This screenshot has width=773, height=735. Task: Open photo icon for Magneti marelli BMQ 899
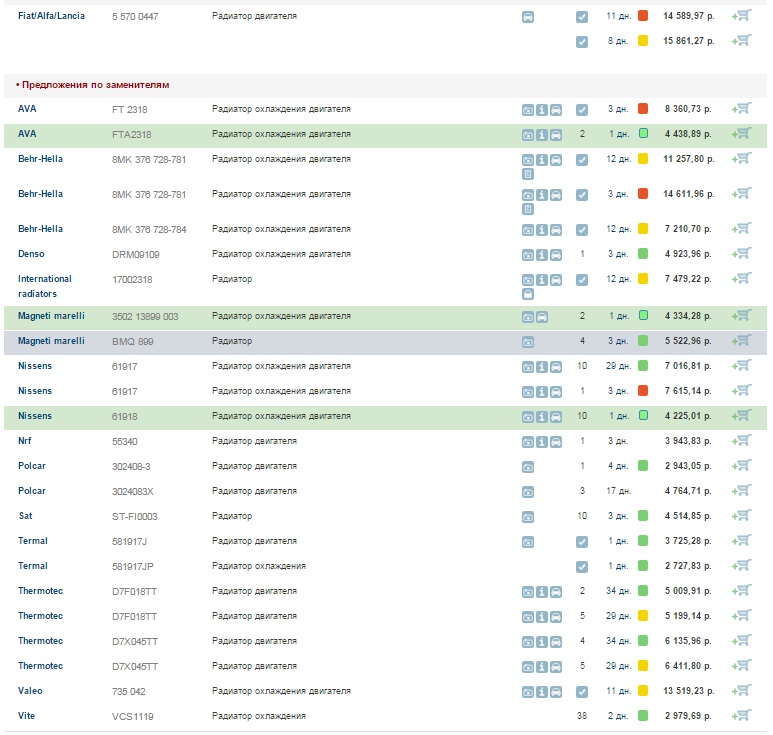pyautogui.click(x=528, y=342)
